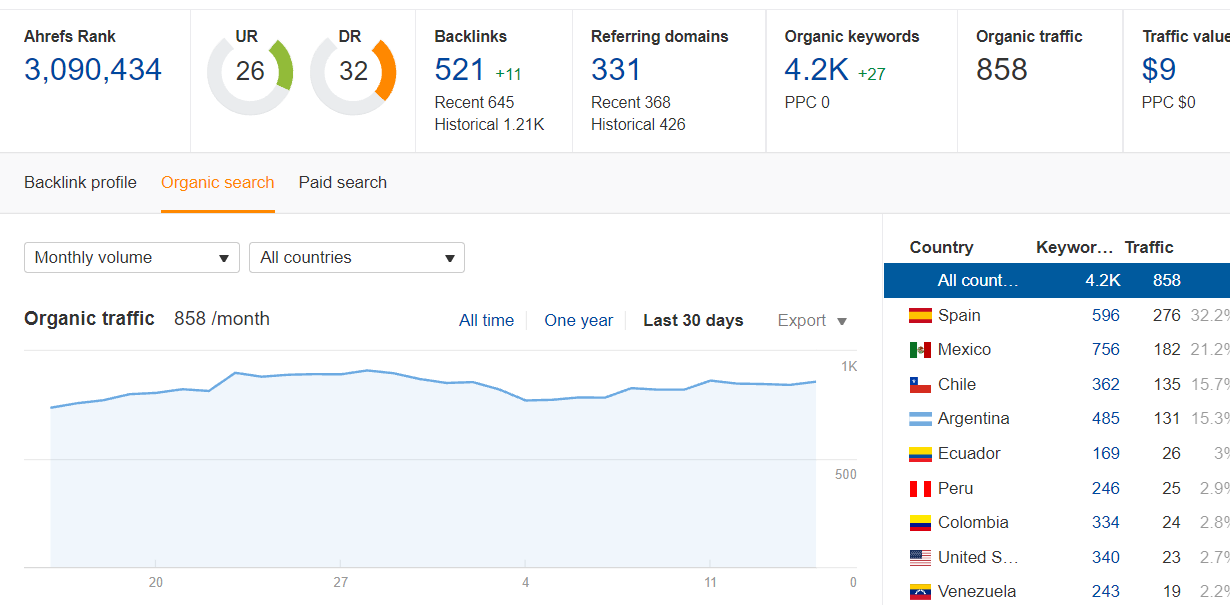Click the DR 32 gauge
The height and width of the screenshot is (605, 1230).
353,72
